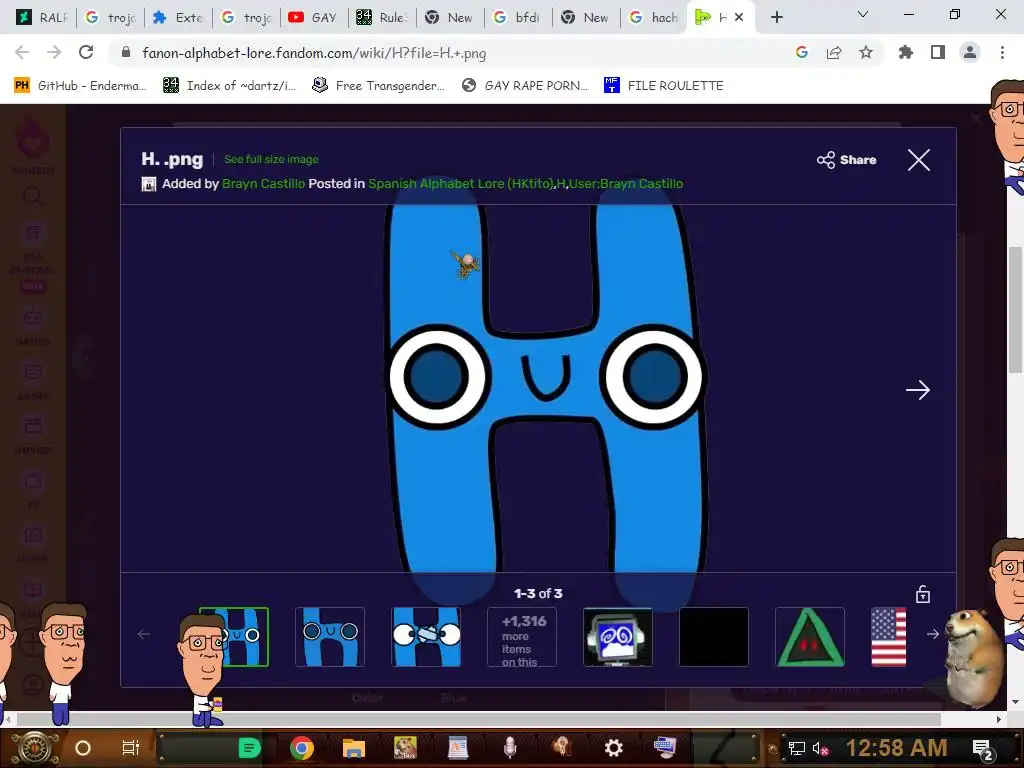1024x768 pixels.
Task: Open Chrome from the taskbar
Action: pos(301,748)
